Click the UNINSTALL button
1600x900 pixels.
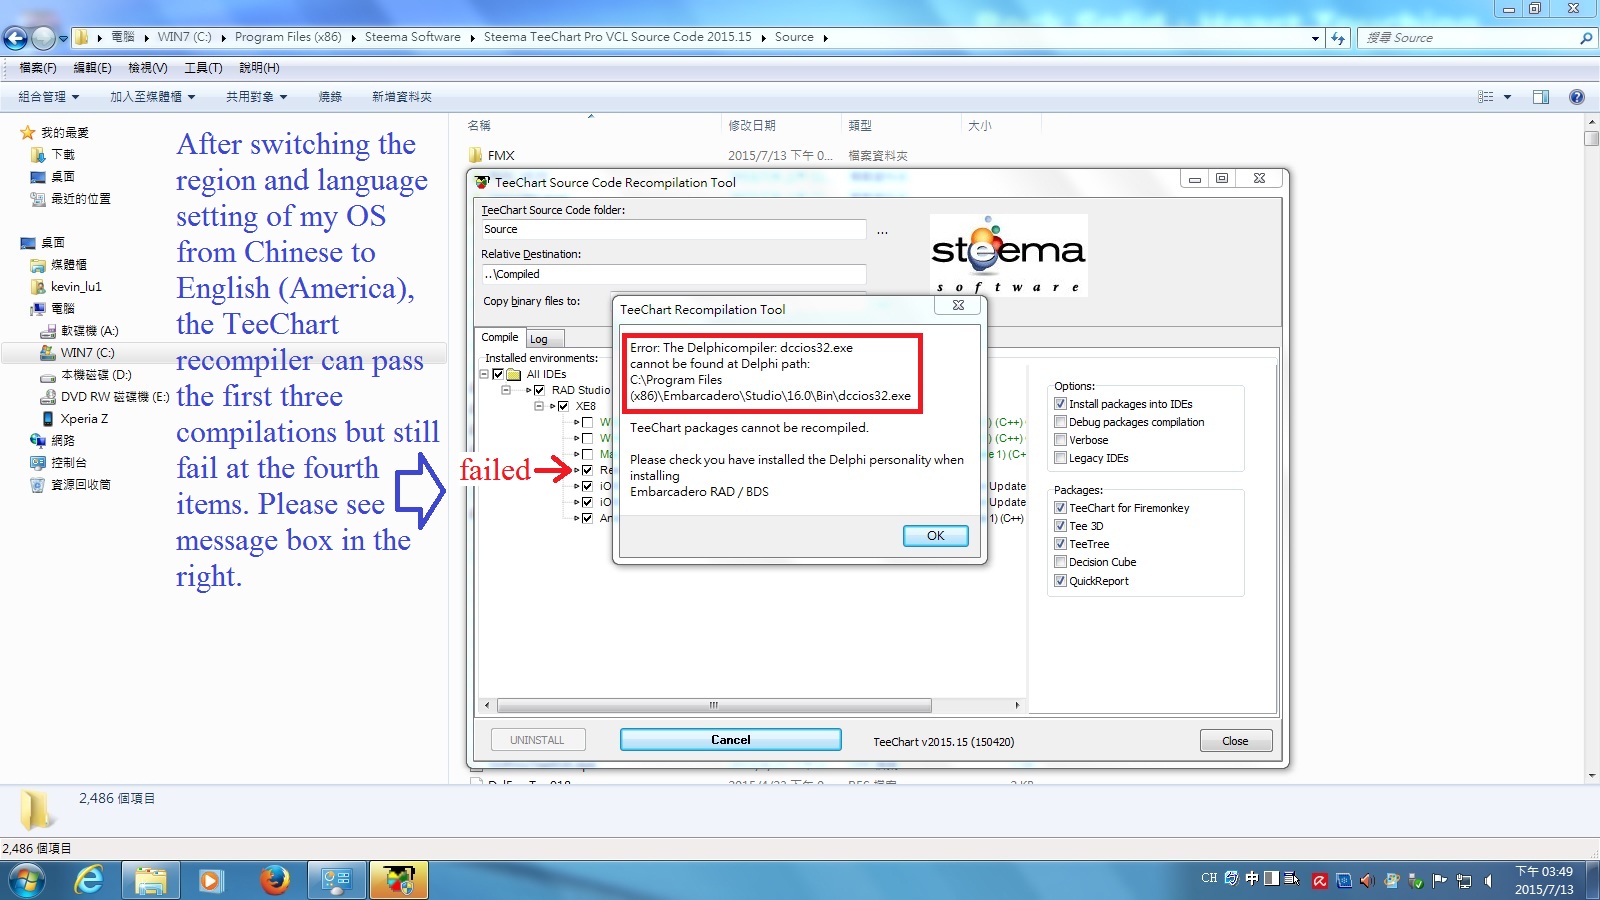coord(537,740)
